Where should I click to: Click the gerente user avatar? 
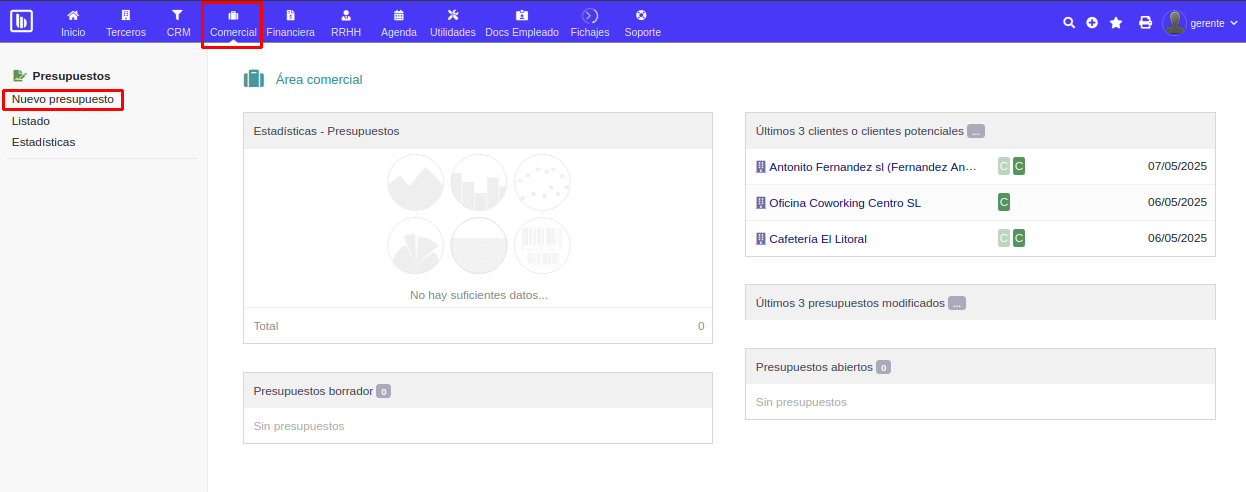1174,22
